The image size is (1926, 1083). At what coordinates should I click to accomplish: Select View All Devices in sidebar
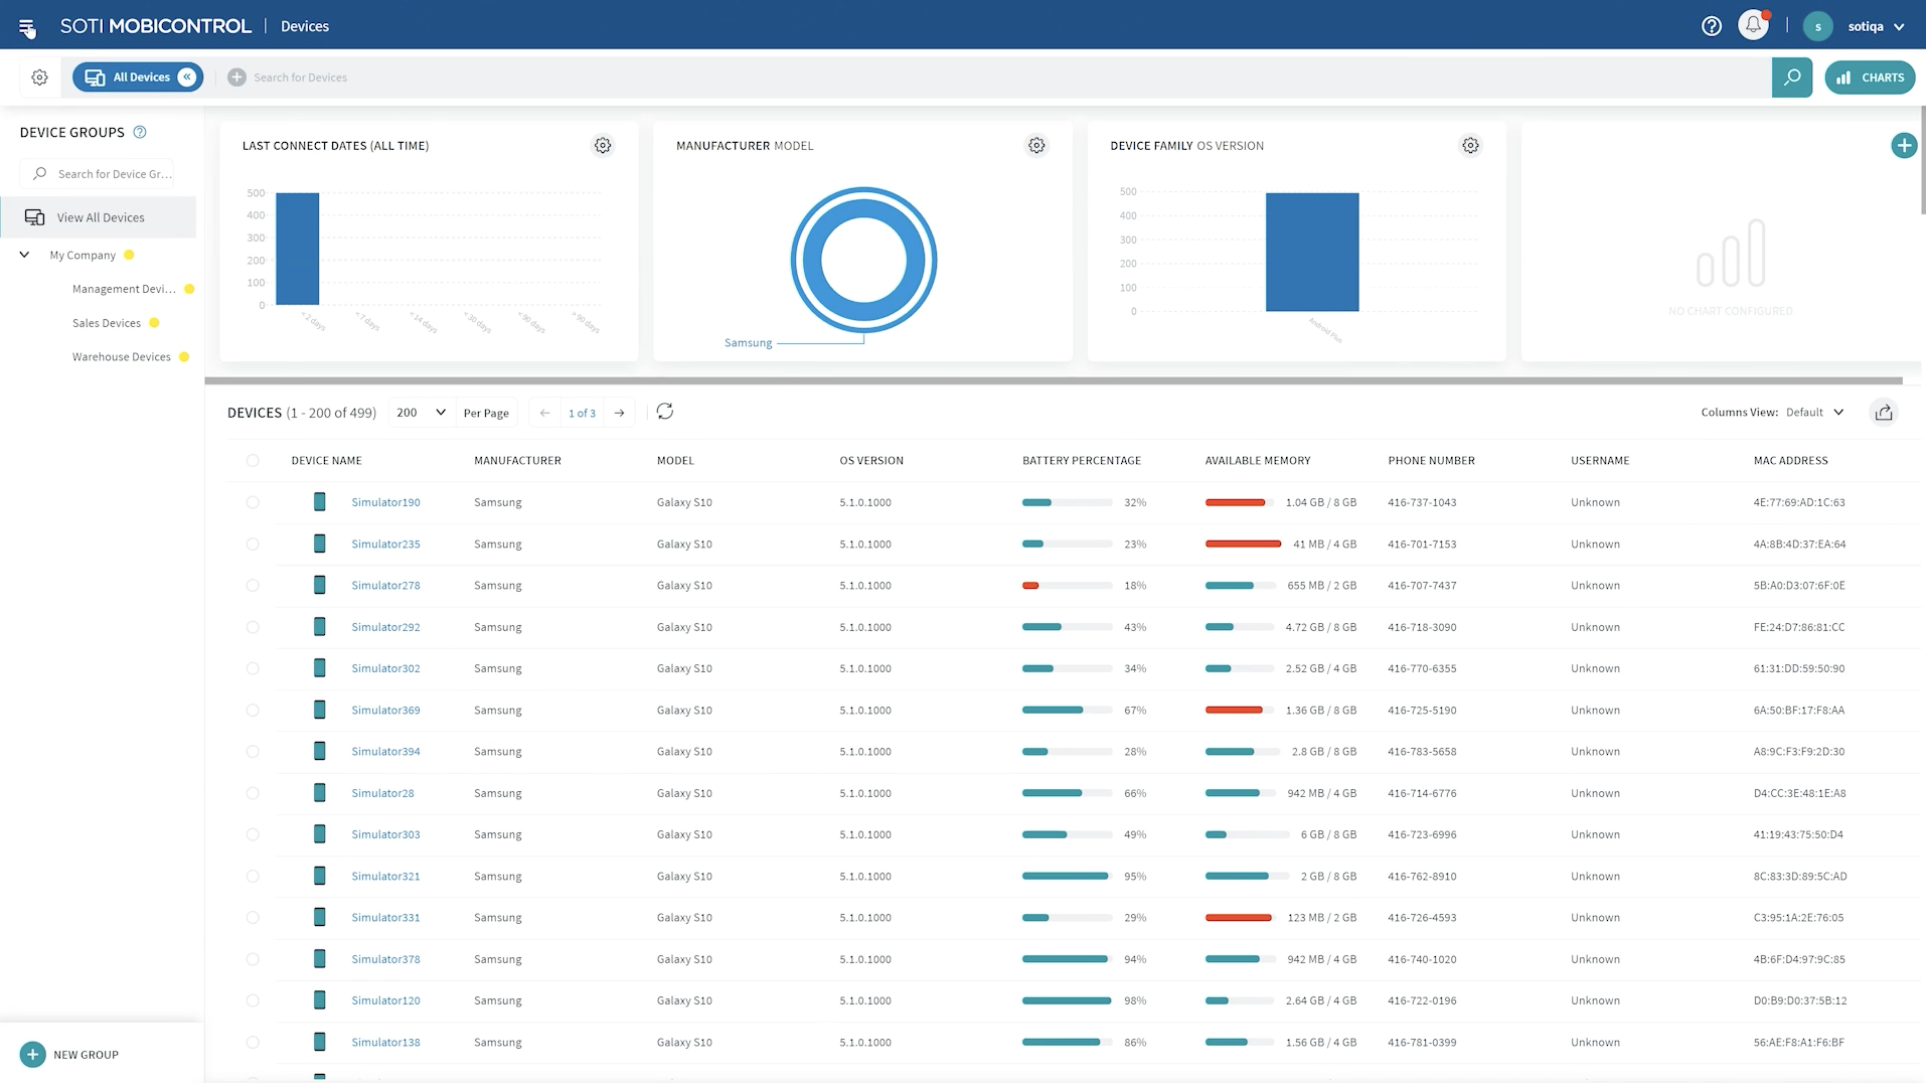pos(100,218)
